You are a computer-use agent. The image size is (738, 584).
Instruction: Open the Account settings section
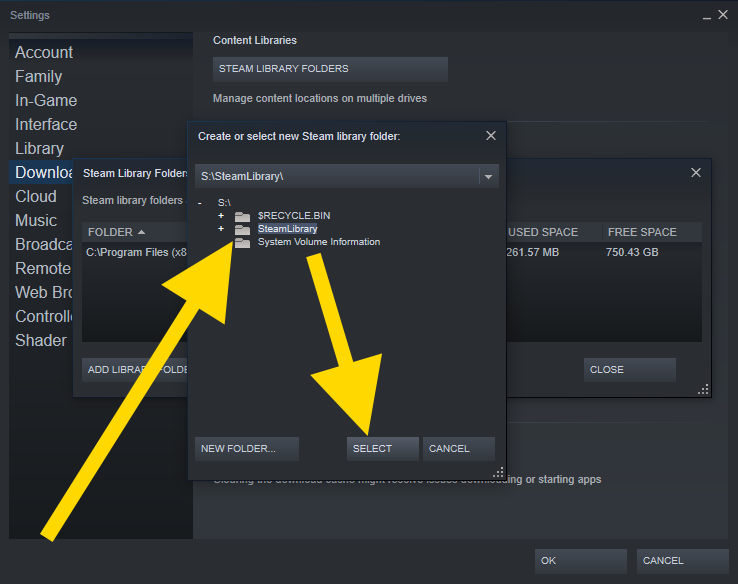click(x=44, y=52)
